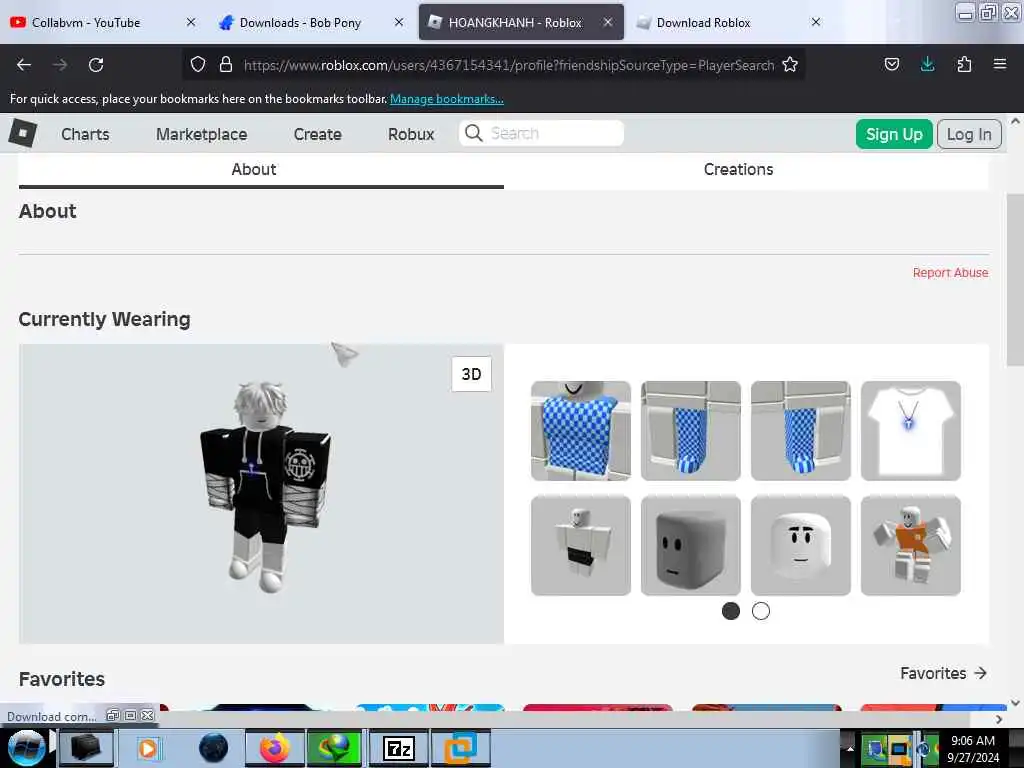This screenshot has width=1024, height=768.
Task: Bookmark this page with the star icon
Action: point(790,65)
